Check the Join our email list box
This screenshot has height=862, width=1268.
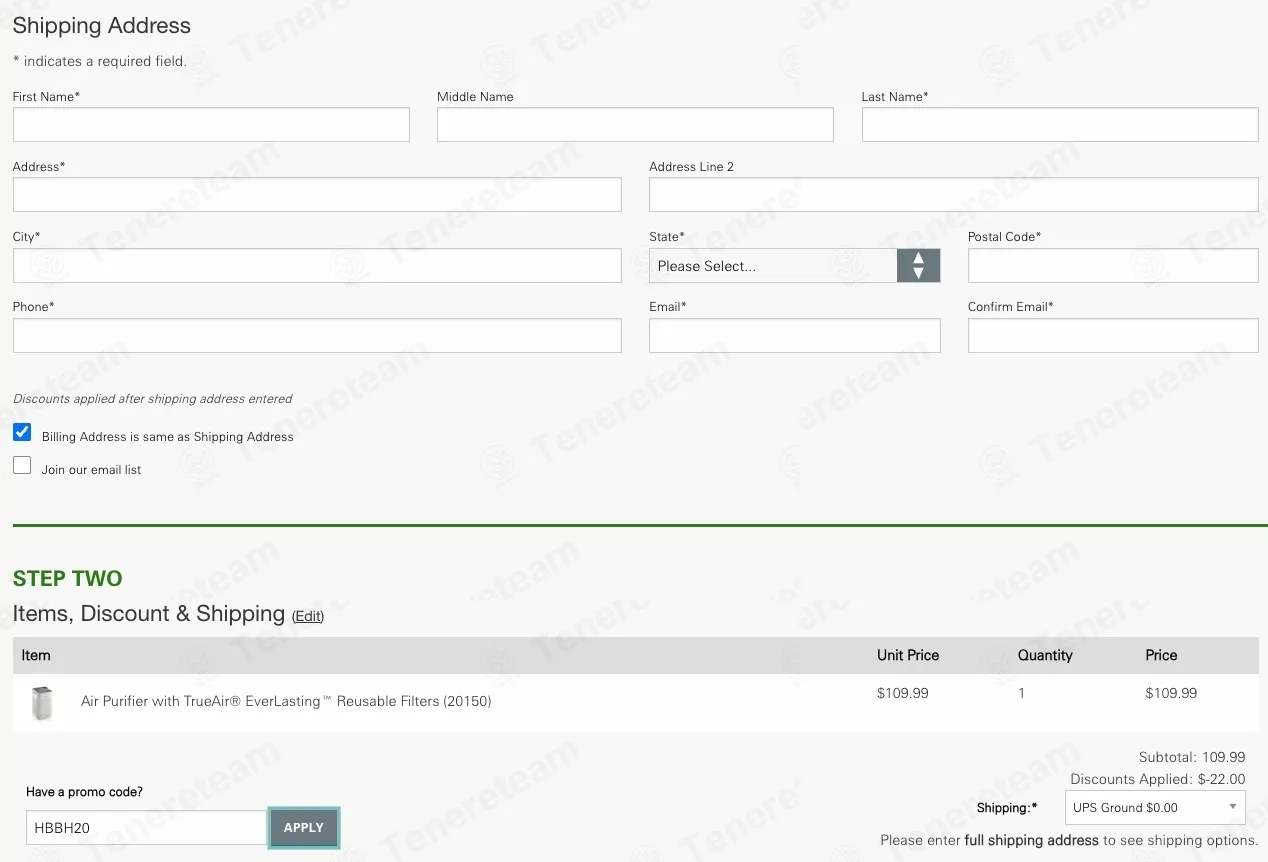coord(22,465)
